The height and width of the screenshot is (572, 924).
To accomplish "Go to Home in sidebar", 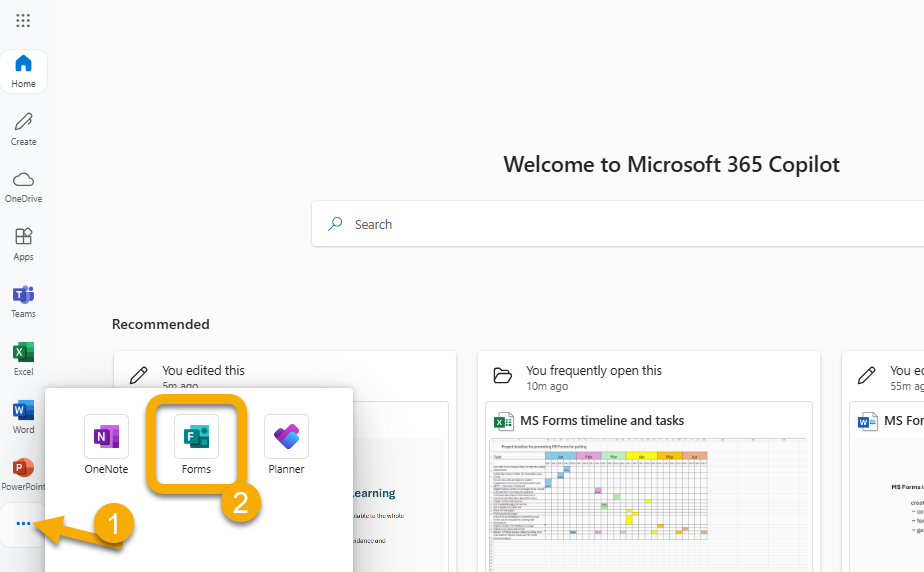I will point(23,71).
